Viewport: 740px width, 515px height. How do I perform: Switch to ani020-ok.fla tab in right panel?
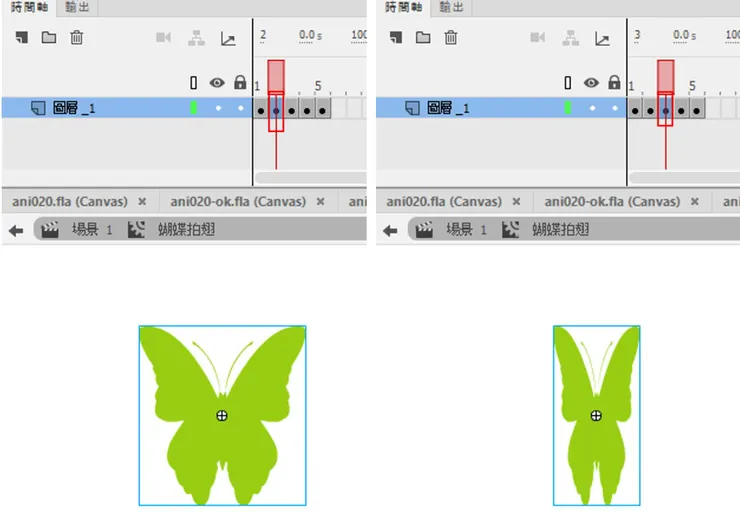pyautogui.click(x=612, y=202)
